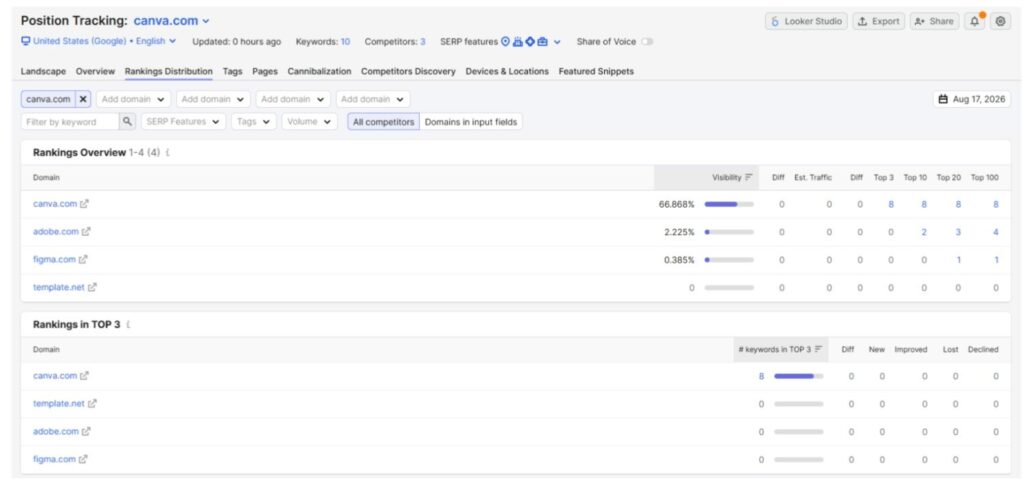The width and height of the screenshot is (1024, 479).
Task: Open the Tags filter dropdown
Action: pyautogui.click(x=253, y=122)
